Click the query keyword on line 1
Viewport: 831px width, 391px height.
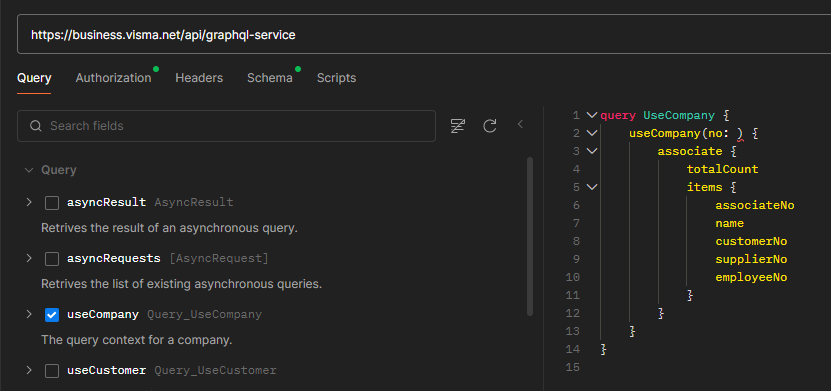618,115
